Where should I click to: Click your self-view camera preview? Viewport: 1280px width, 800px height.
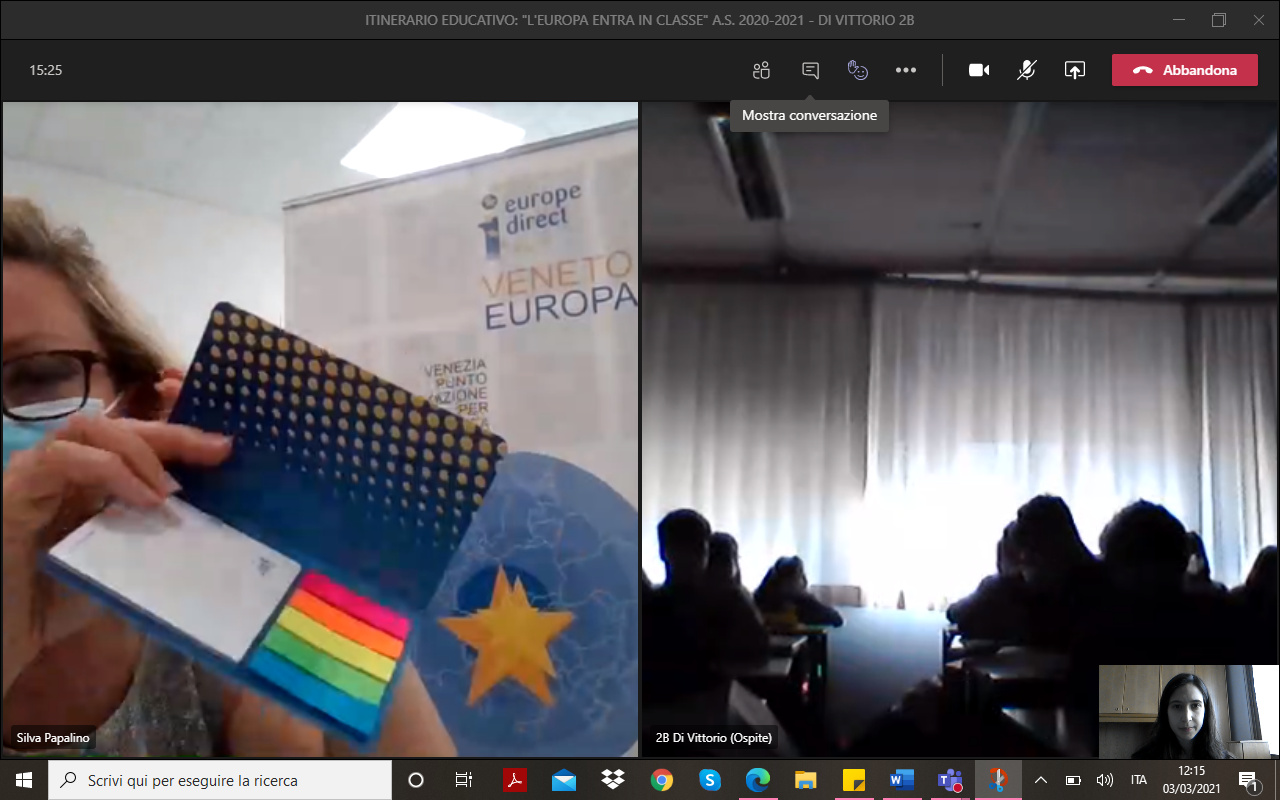pyautogui.click(x=1188, y=712)
